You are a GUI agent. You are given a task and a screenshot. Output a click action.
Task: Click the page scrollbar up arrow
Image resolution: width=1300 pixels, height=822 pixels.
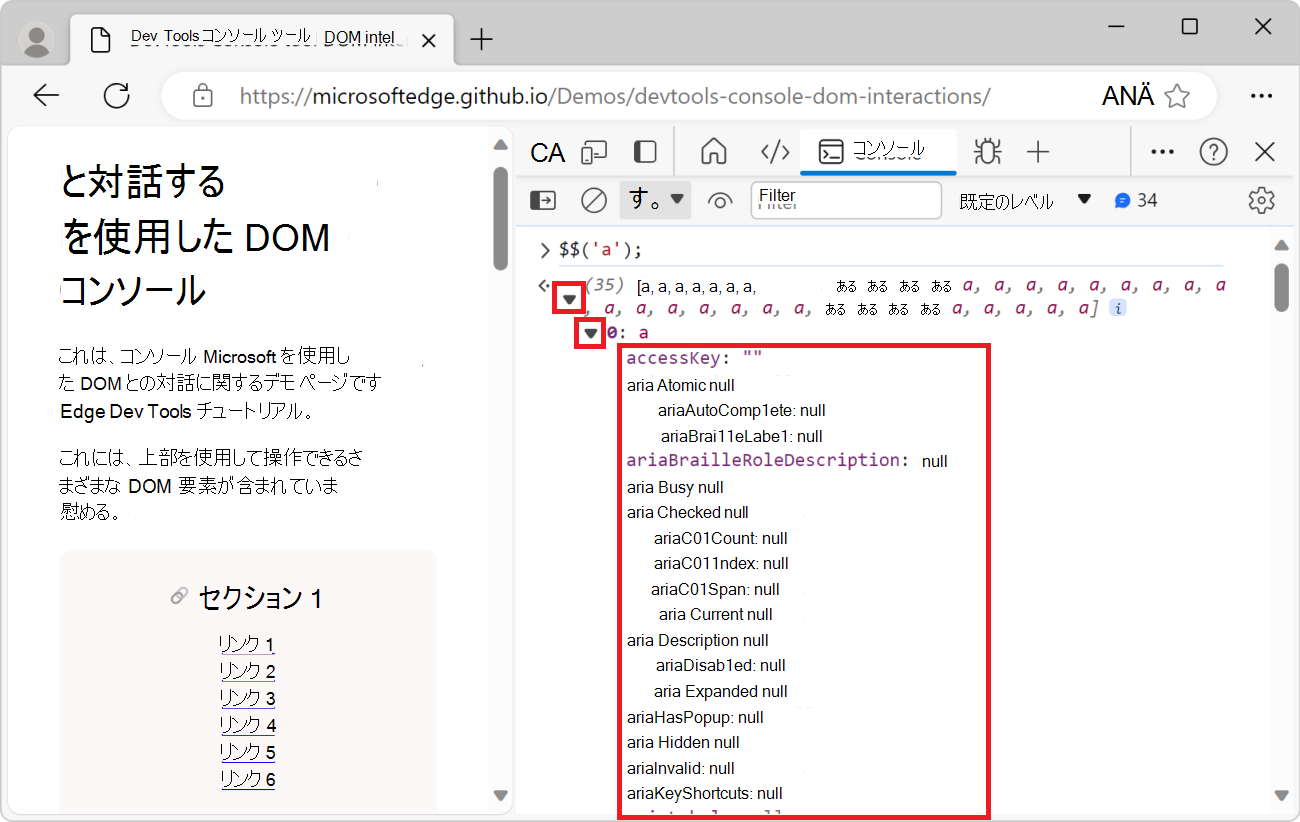tap(501, 145)
